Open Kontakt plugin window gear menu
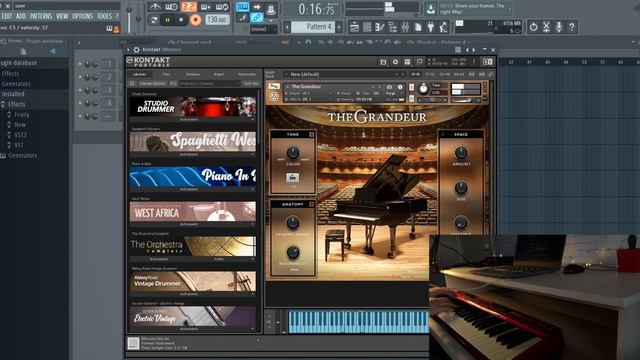640x360 pixels. (136, 50)
